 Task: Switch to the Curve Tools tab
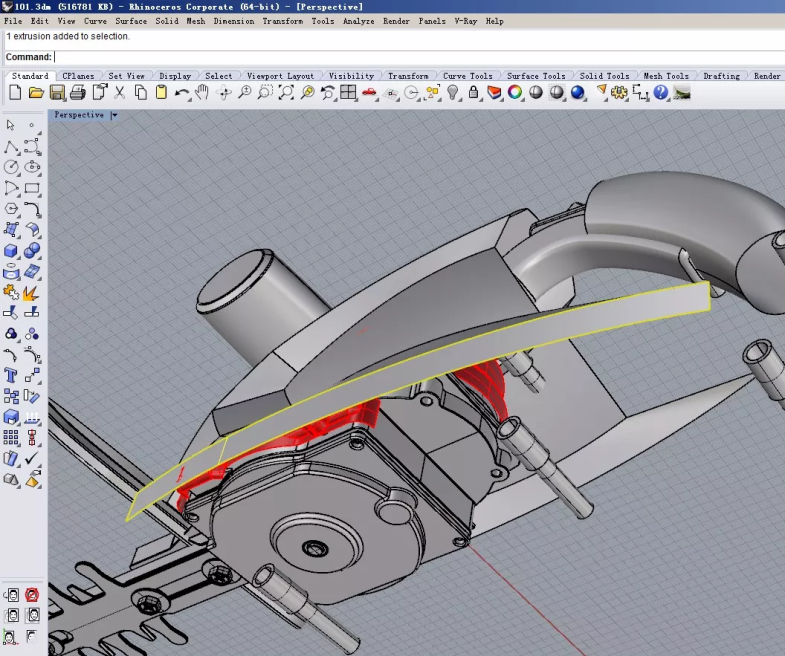[467, 76]
